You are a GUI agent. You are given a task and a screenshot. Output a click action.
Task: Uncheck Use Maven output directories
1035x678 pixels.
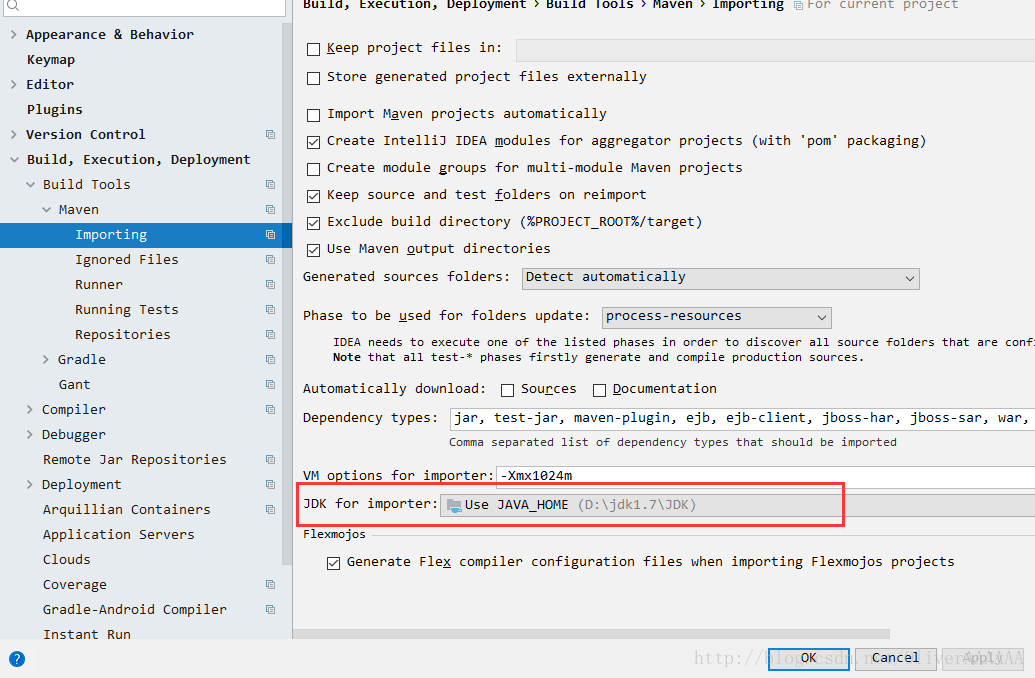pos(314,250)
